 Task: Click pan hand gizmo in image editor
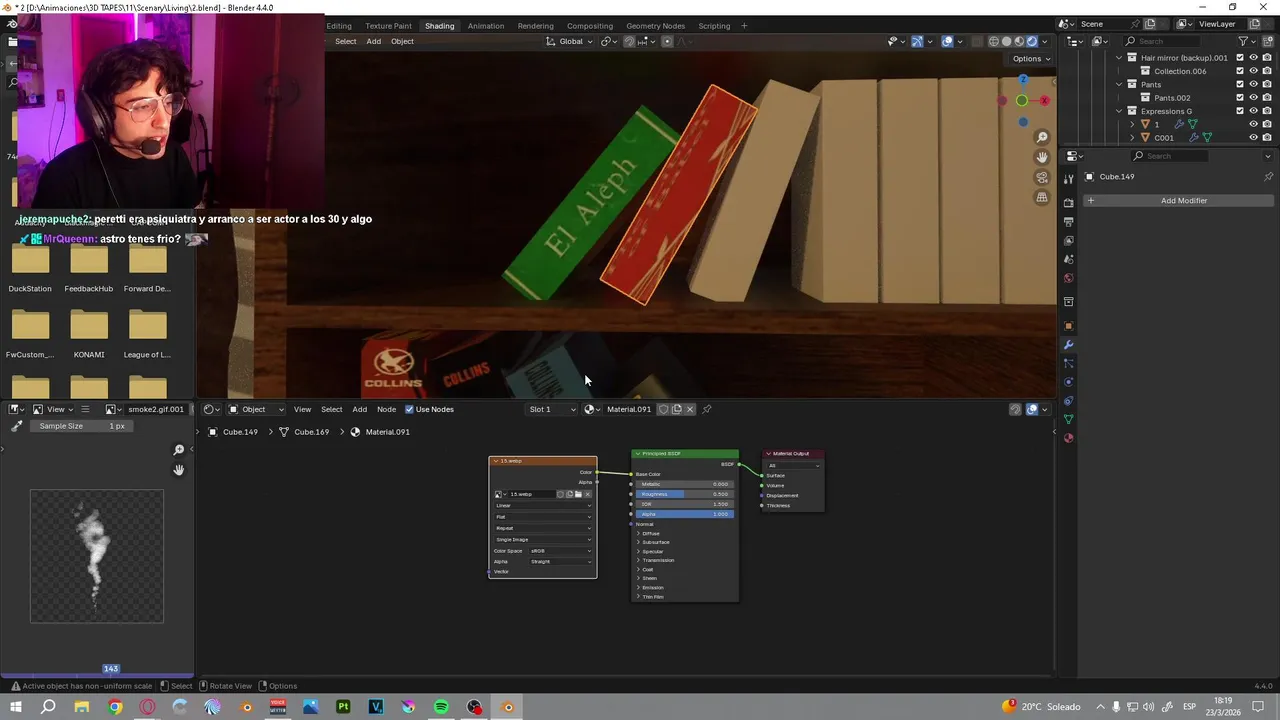(179, 470)
